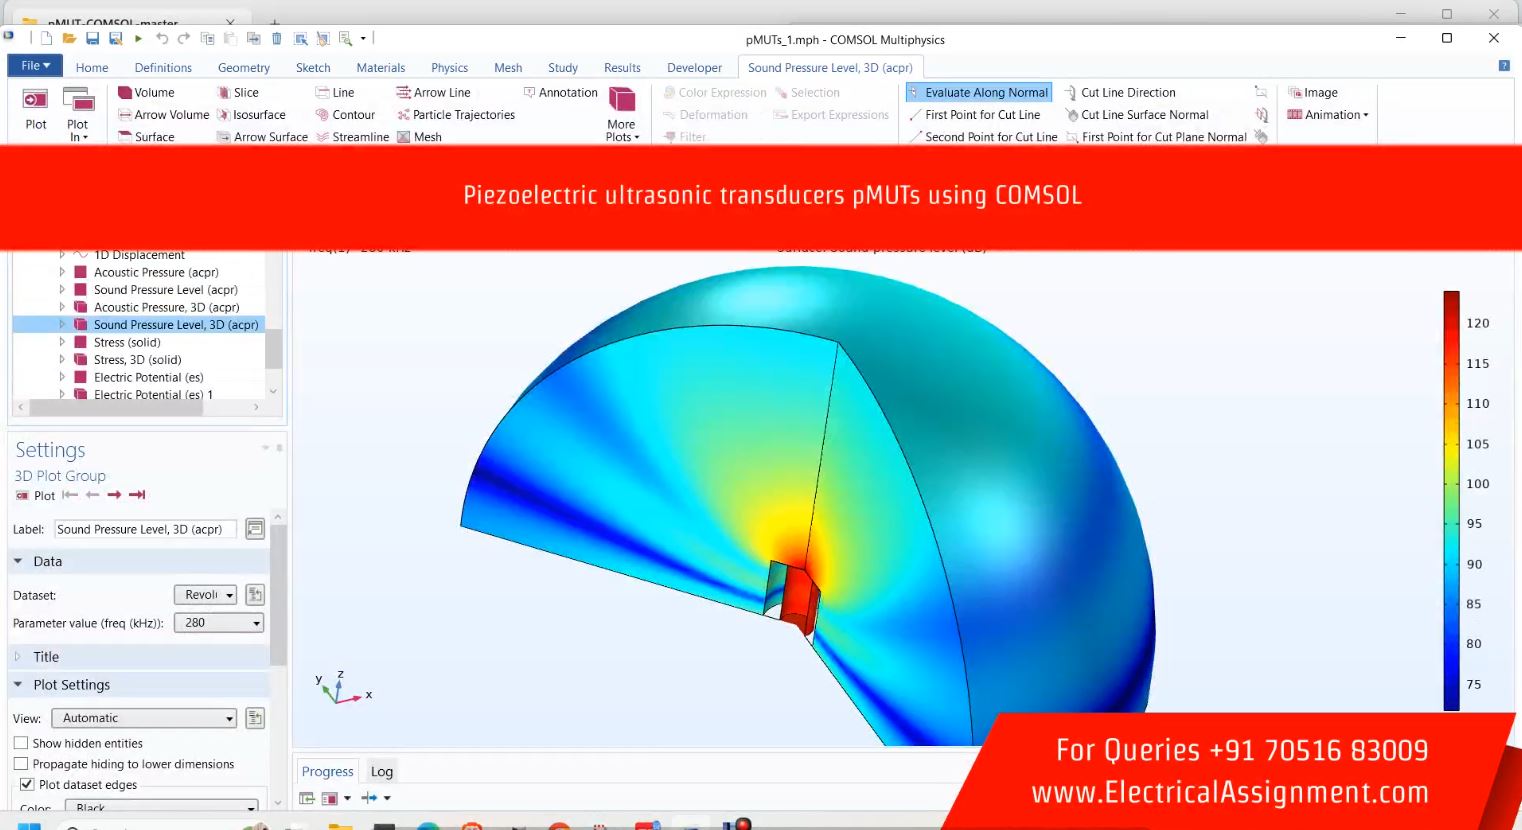Open the File menu

35,66
